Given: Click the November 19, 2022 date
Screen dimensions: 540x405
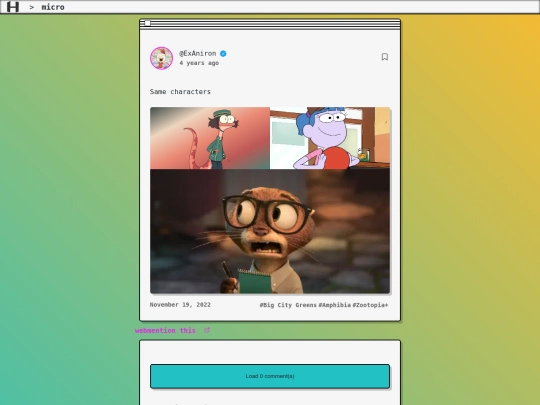Looking at the screenshot, I should pos(180,305).
